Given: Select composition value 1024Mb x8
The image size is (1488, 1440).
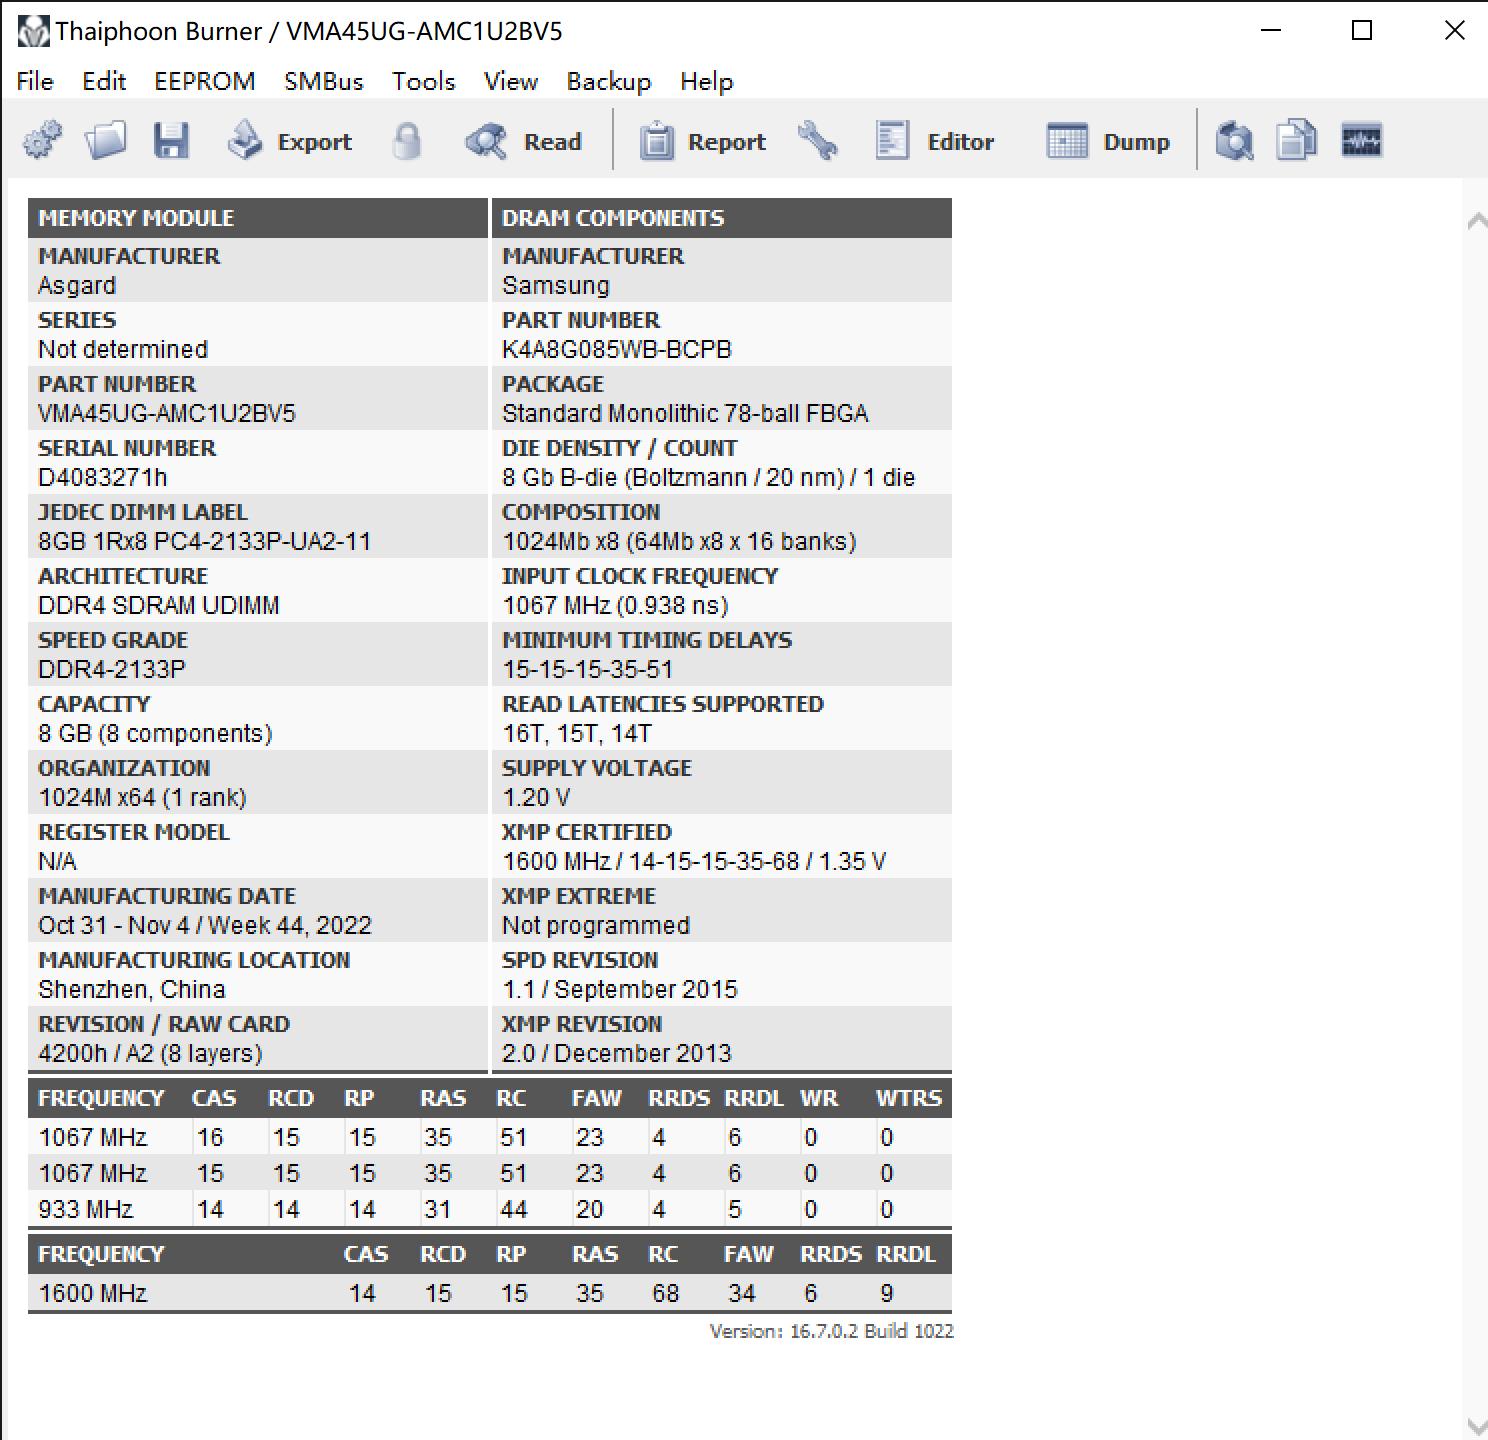Looking at the screenshot, I should coord(679,541).
